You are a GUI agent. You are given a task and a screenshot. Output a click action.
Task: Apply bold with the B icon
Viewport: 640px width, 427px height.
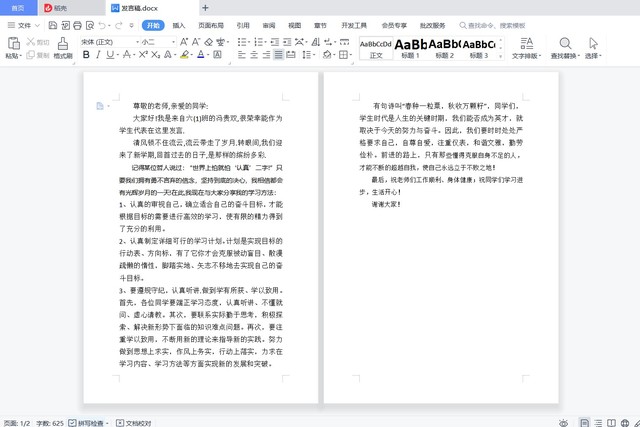click(x=86, y=55)
